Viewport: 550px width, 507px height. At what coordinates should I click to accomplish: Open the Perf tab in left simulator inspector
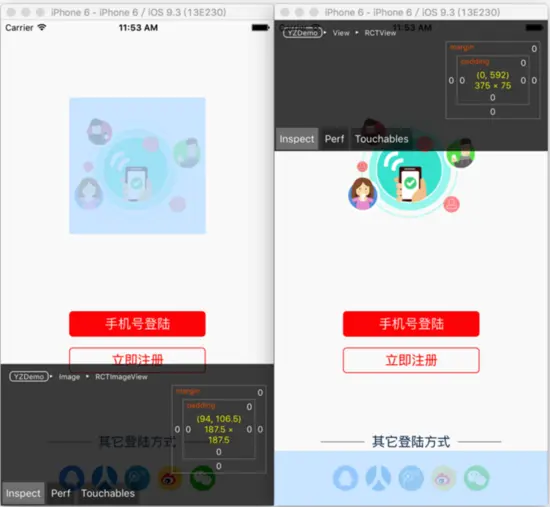pyautogui.click(x=61, y=493)
